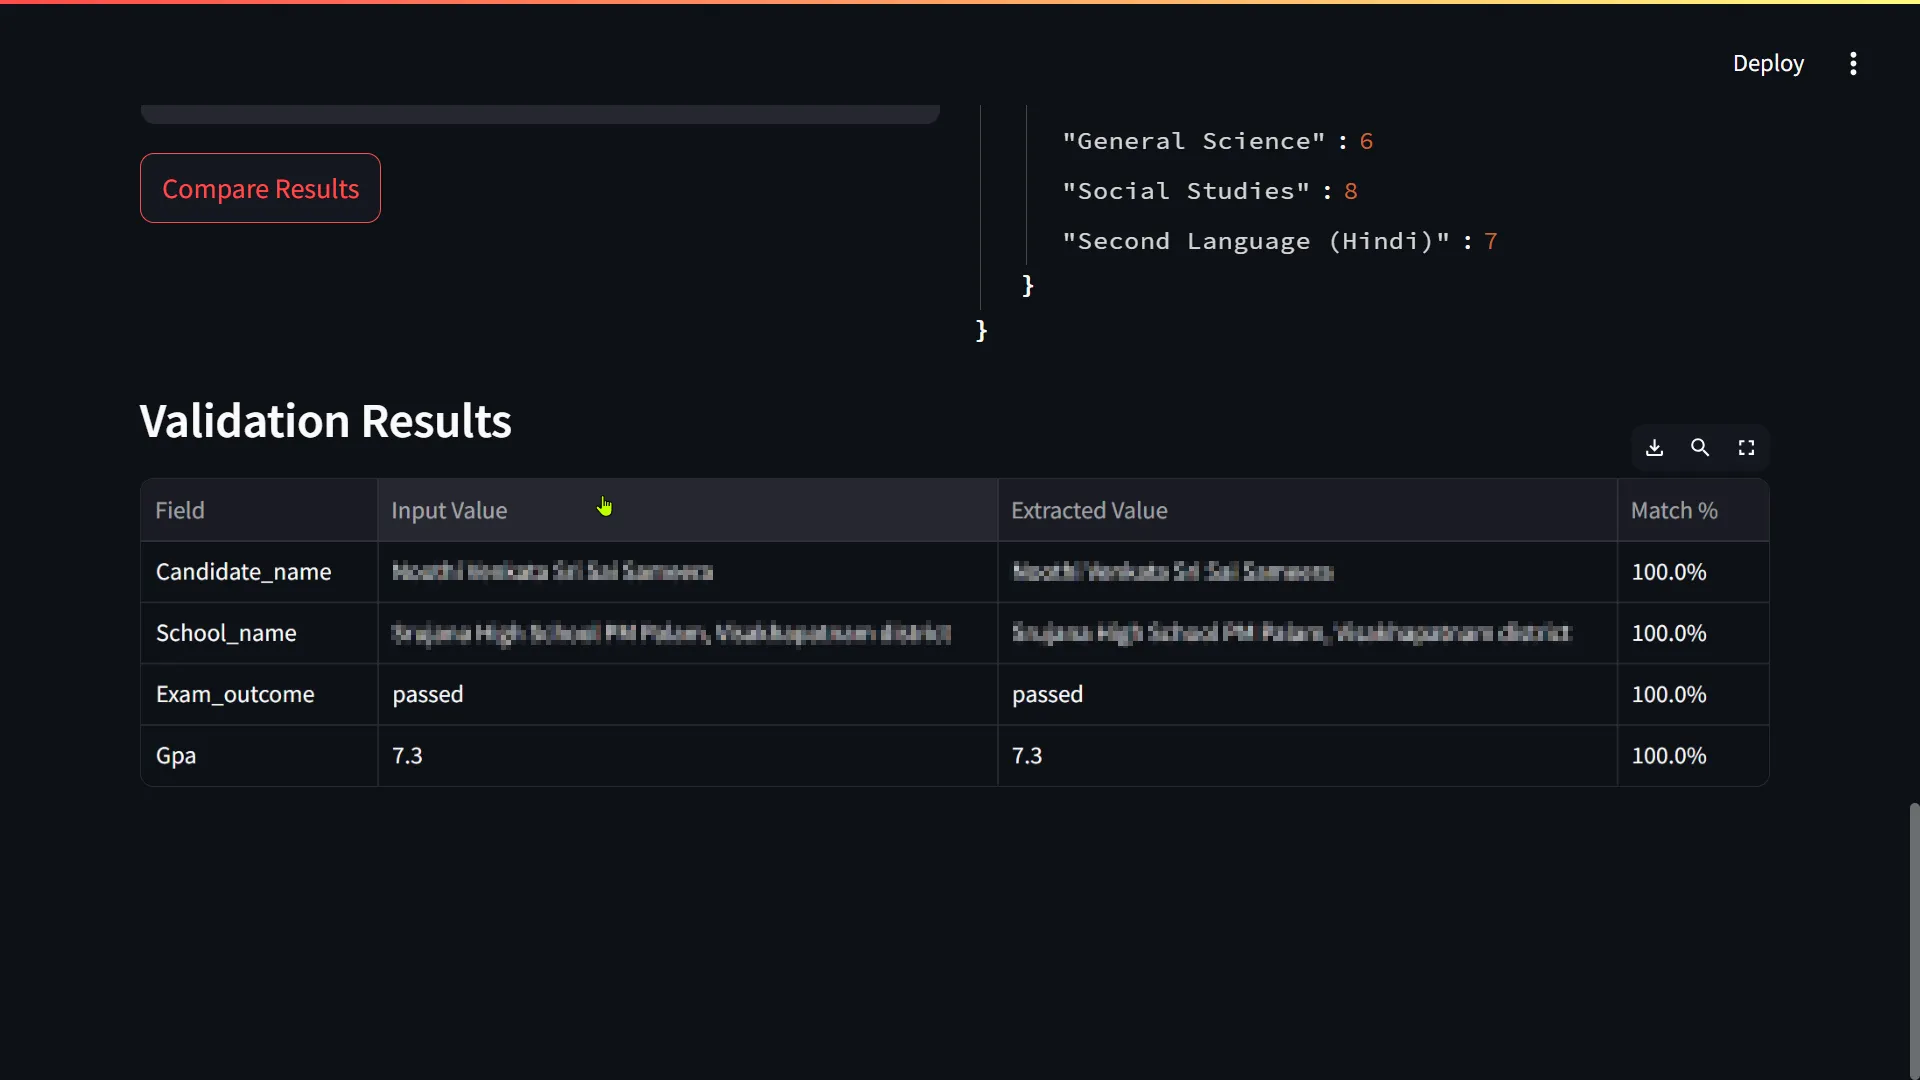
Task: Download the validation table as CSV
Action: (x=1654, y=448)
